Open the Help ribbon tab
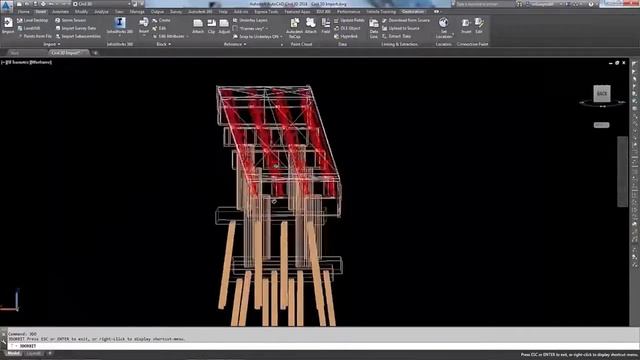Screen dimensions: 640x360 point(223,12)
